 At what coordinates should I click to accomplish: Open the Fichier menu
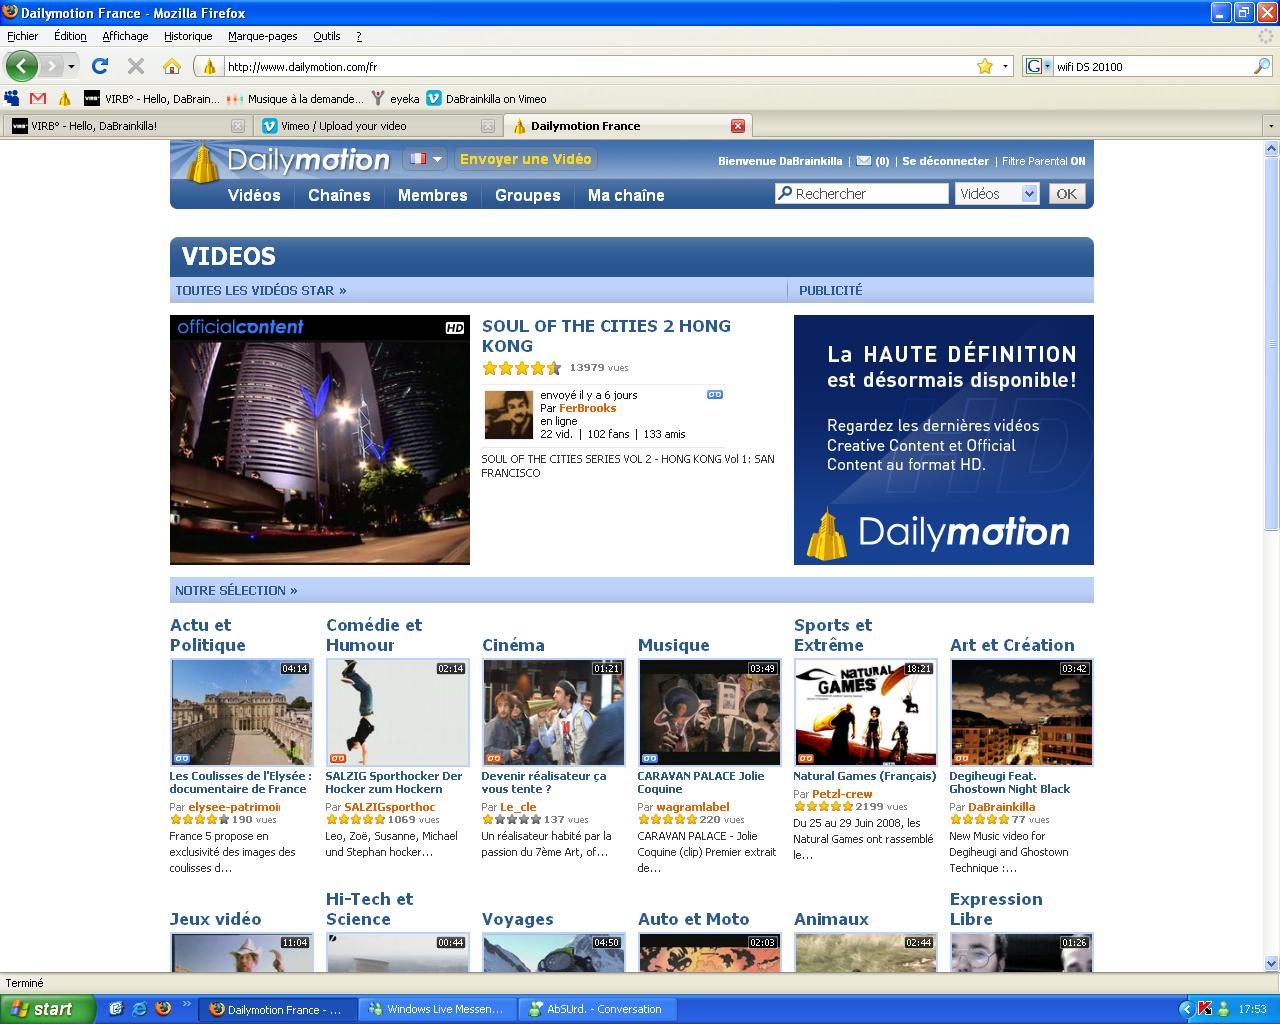click(22, 36)
